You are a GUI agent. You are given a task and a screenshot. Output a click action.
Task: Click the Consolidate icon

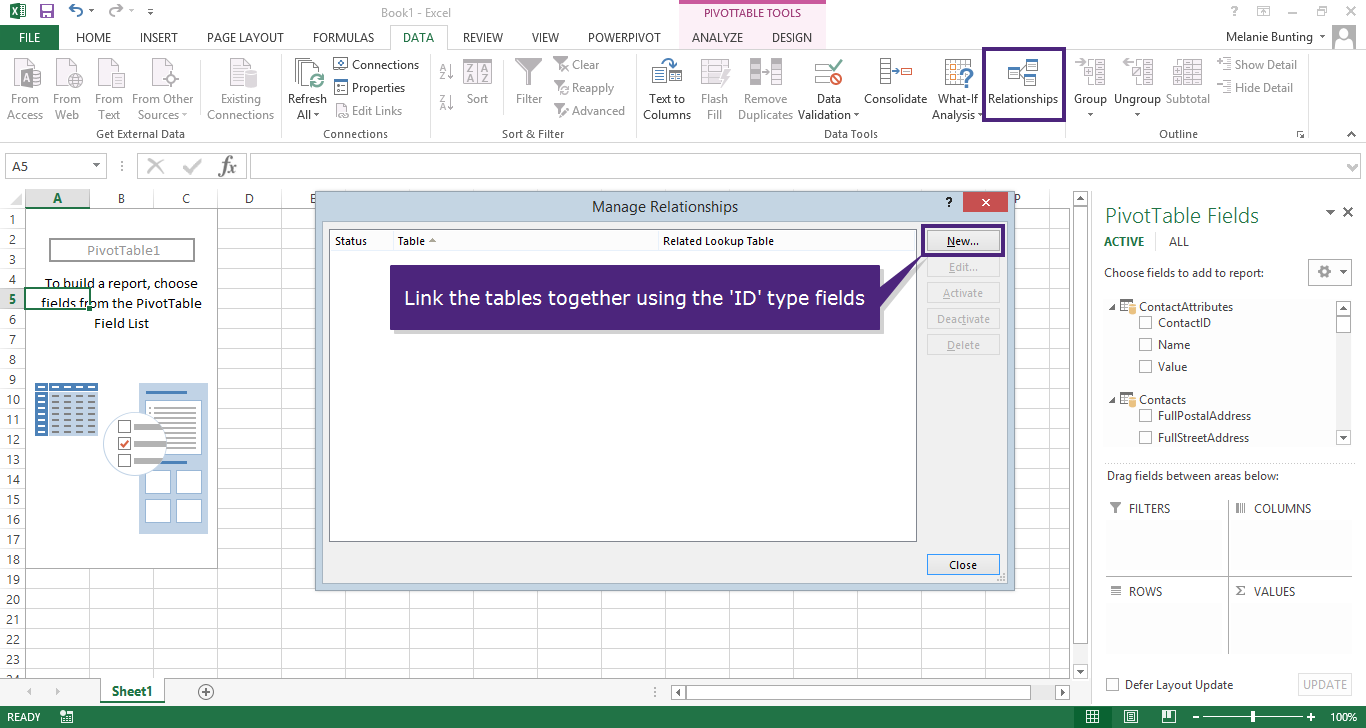(x=895, y=76)
